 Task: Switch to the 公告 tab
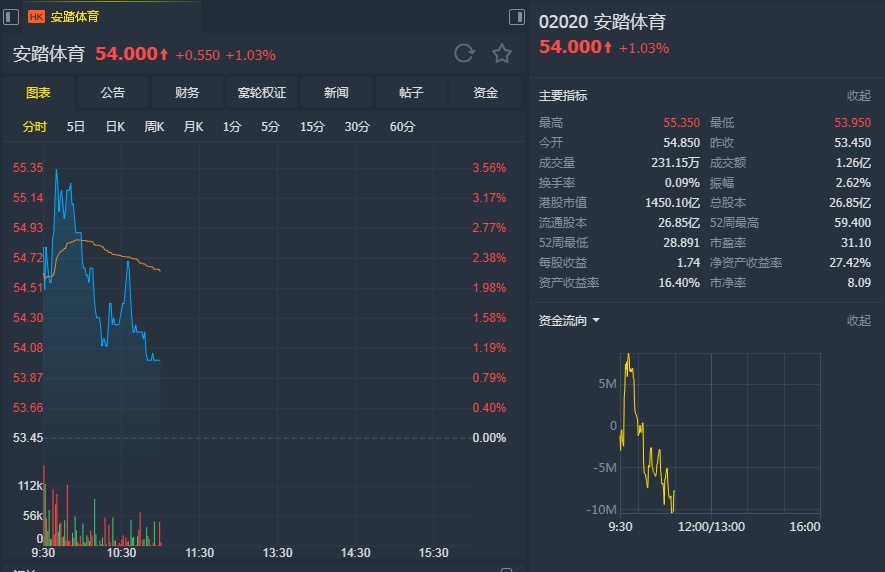(x=113, y=93)
